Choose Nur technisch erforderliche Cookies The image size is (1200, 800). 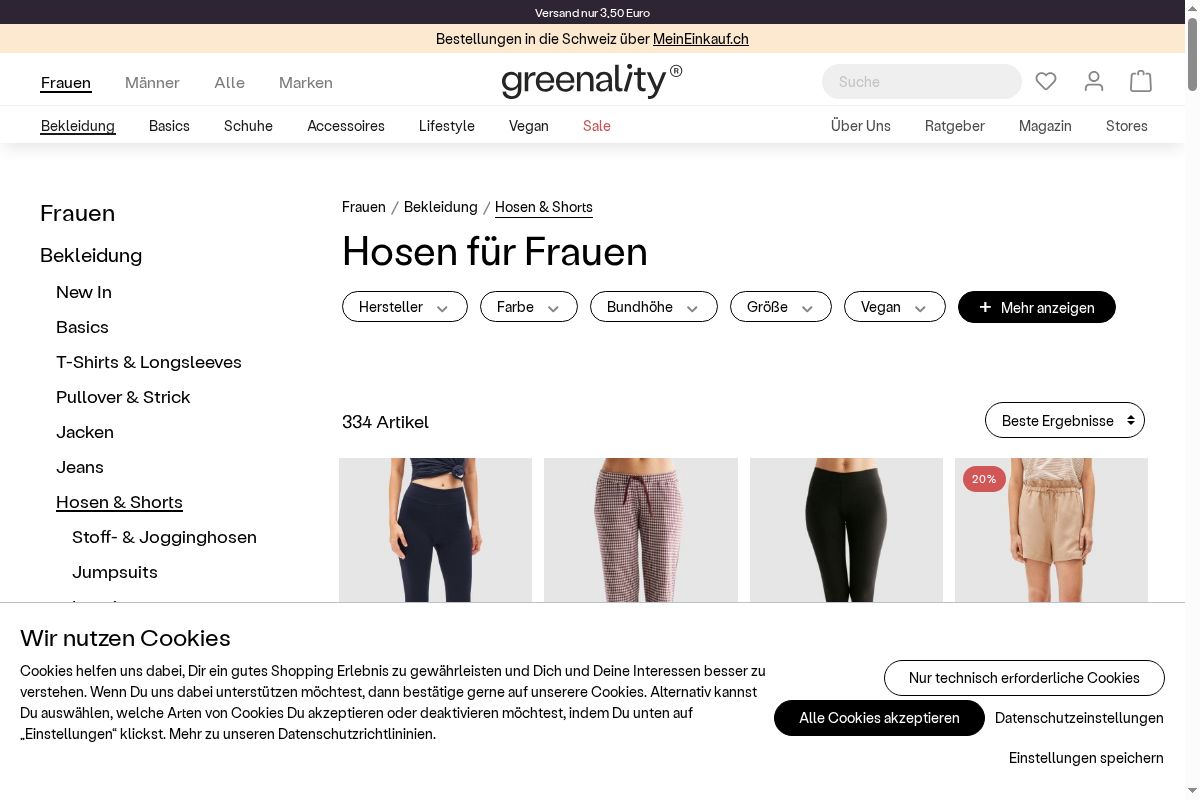click(1024, 678)
